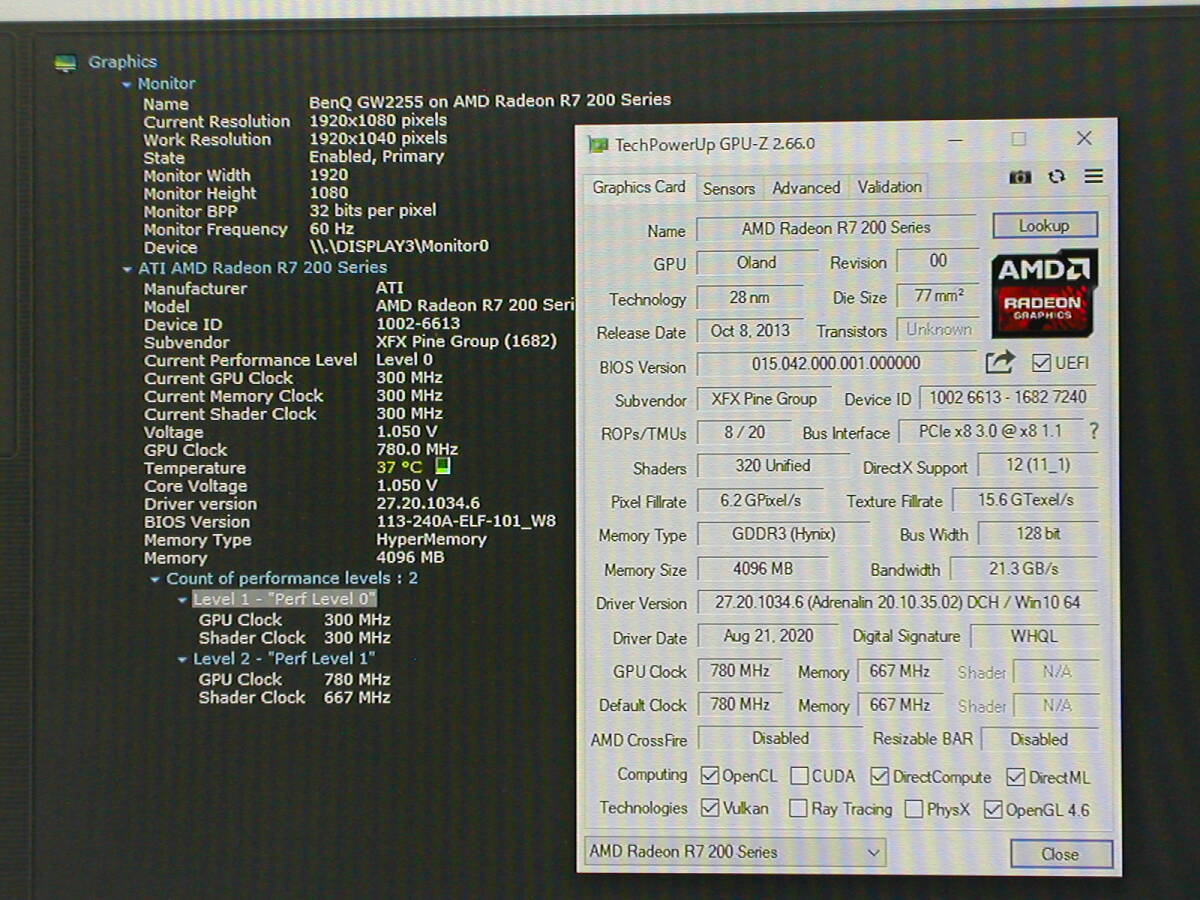The height and width of the screenshot is (900, 1200).
Task: Toggle the DirectCompute checkbox
Action: click(x=879, y=776)
